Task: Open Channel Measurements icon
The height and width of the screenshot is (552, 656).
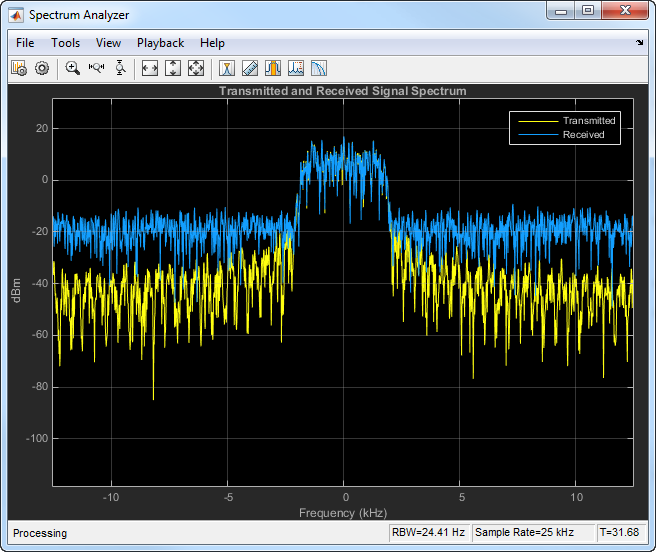Action: (273, 68)
